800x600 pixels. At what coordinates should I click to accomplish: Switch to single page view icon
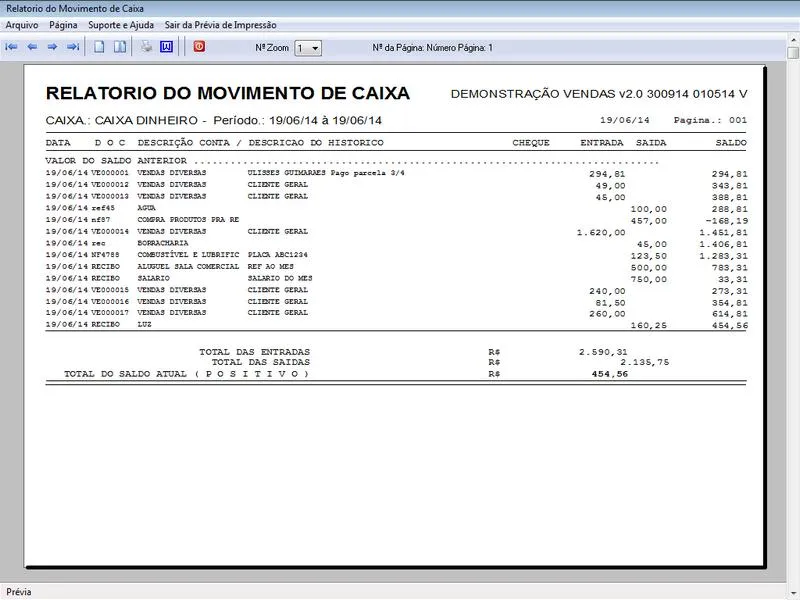click(99, 47)
